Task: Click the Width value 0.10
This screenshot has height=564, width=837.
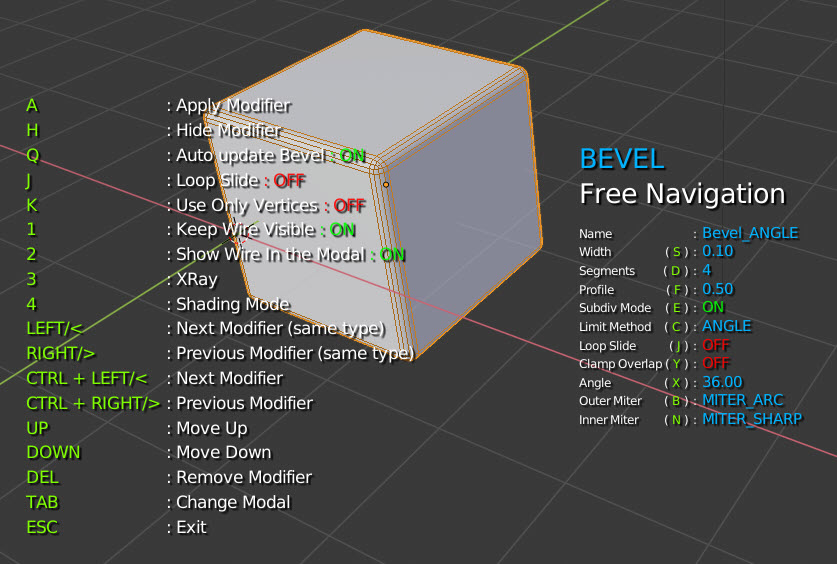Action: coord(717,251)
